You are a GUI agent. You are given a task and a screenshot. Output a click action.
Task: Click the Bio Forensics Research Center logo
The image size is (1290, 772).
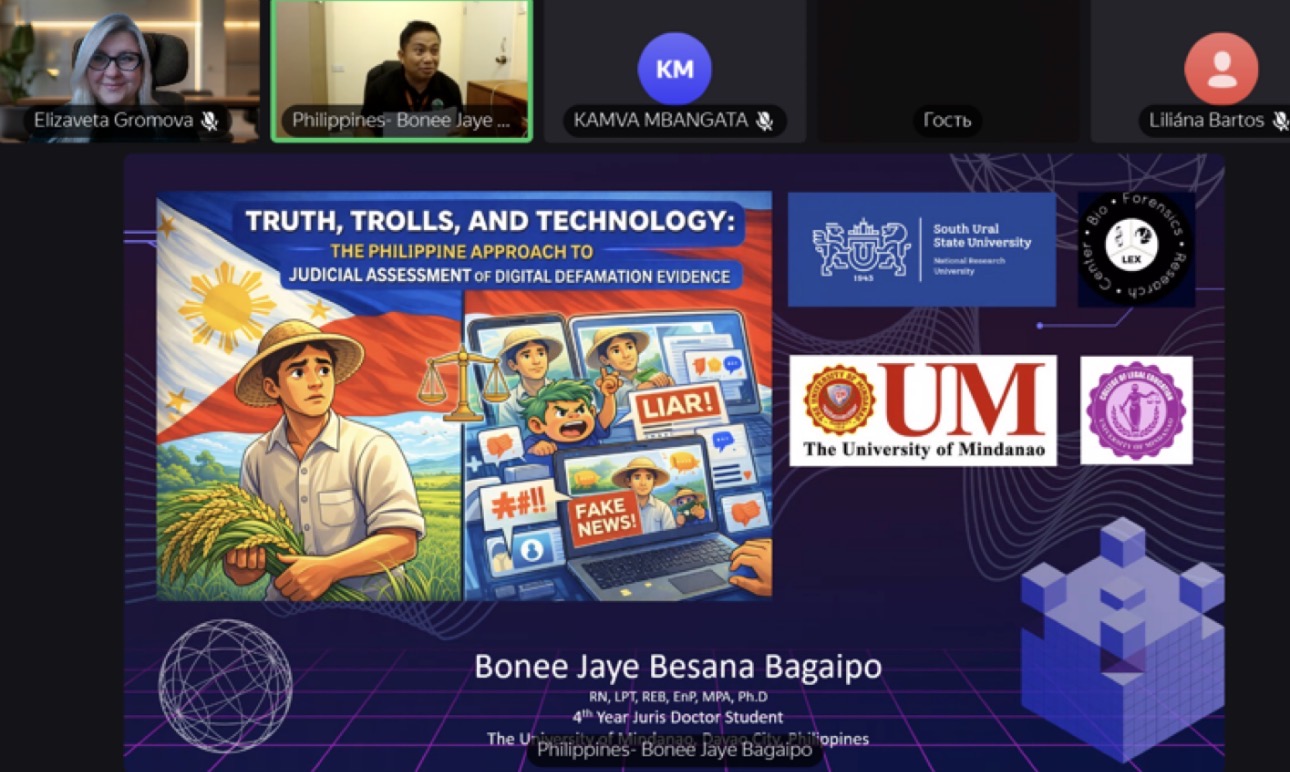click(x=1136, y=249)
